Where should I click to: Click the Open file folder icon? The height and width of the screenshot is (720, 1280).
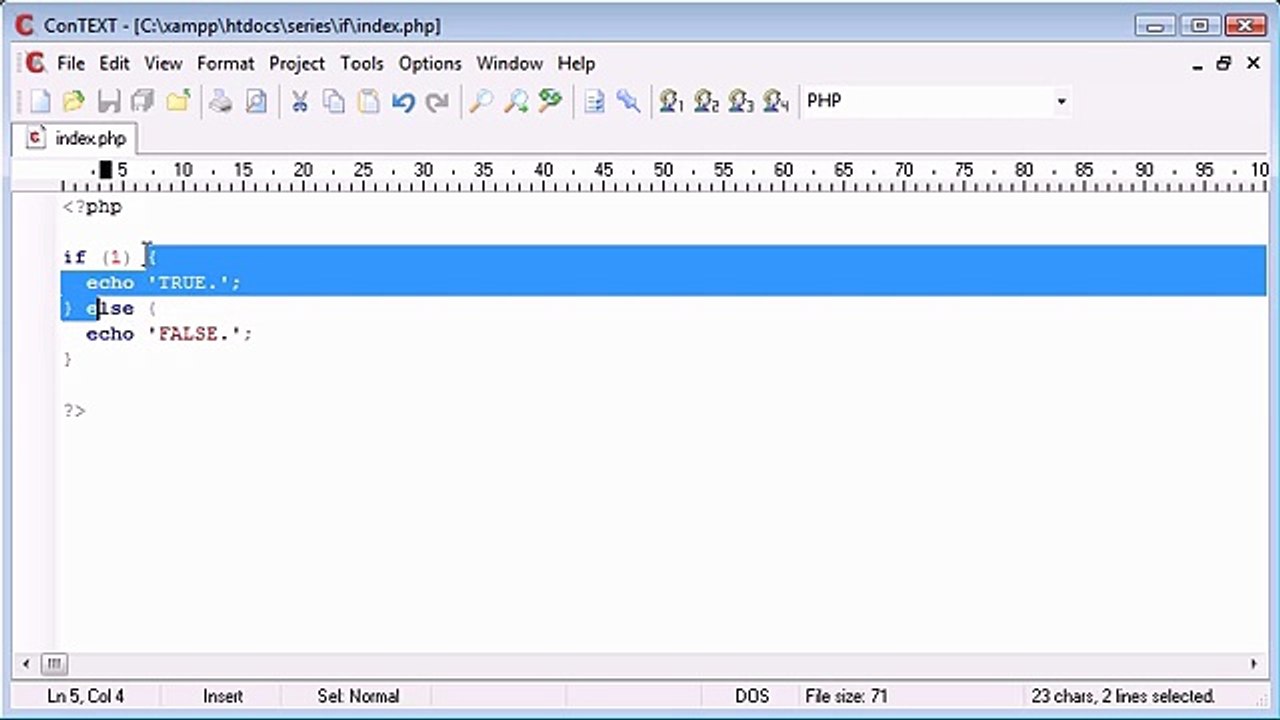tap(74, 101)
